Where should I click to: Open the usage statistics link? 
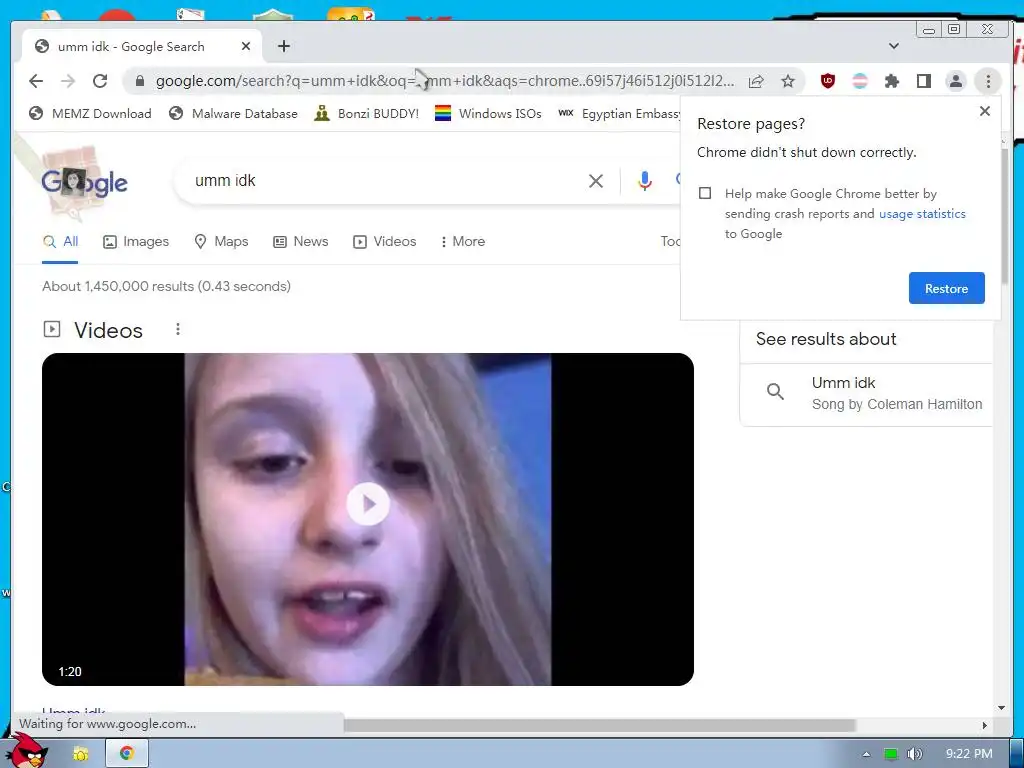click(x=922, y=214)
